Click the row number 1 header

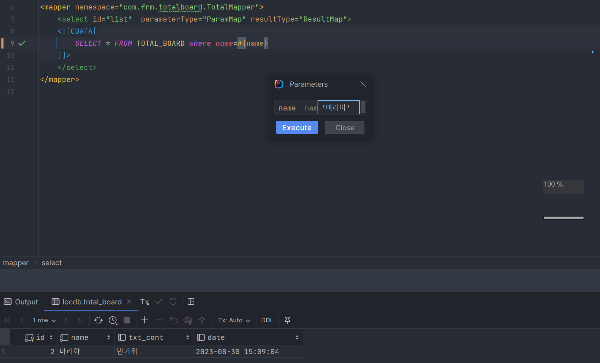click(x=5, y=351)
